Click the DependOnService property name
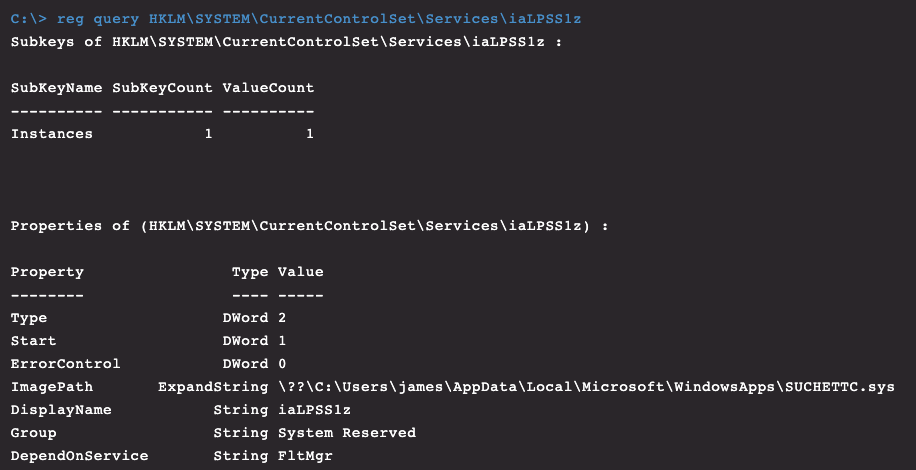 [x=79, y=456]
